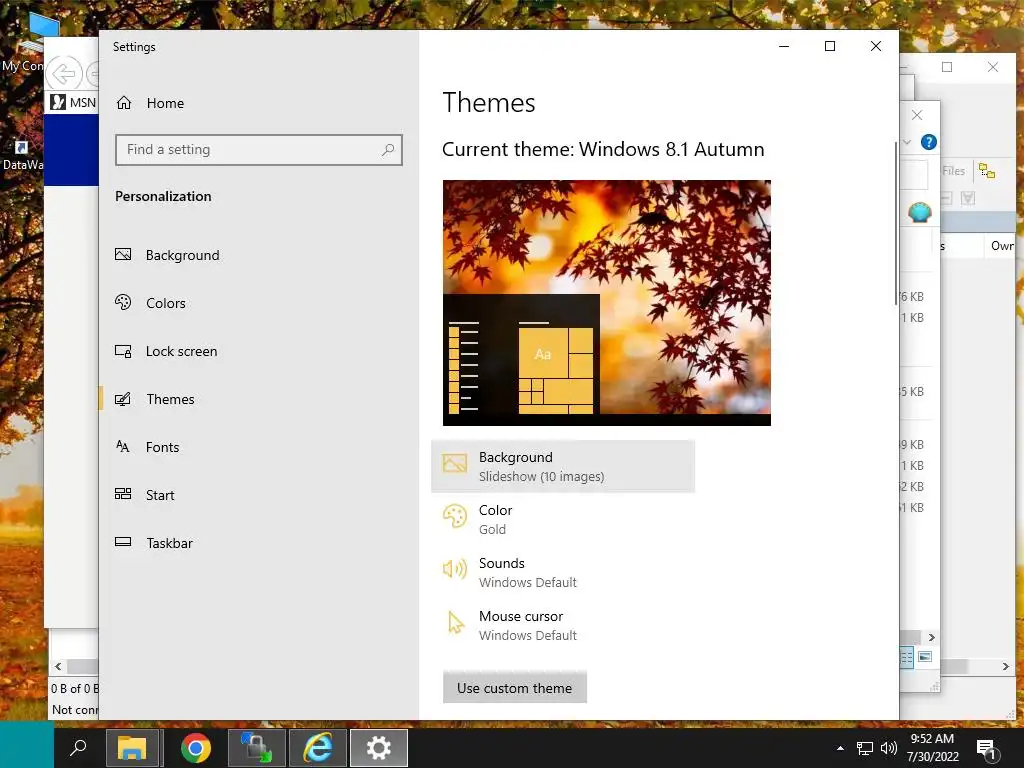Click details view icon in background window
The width and height of the screenshot is (1024, 768).
(x=906, y=657)
